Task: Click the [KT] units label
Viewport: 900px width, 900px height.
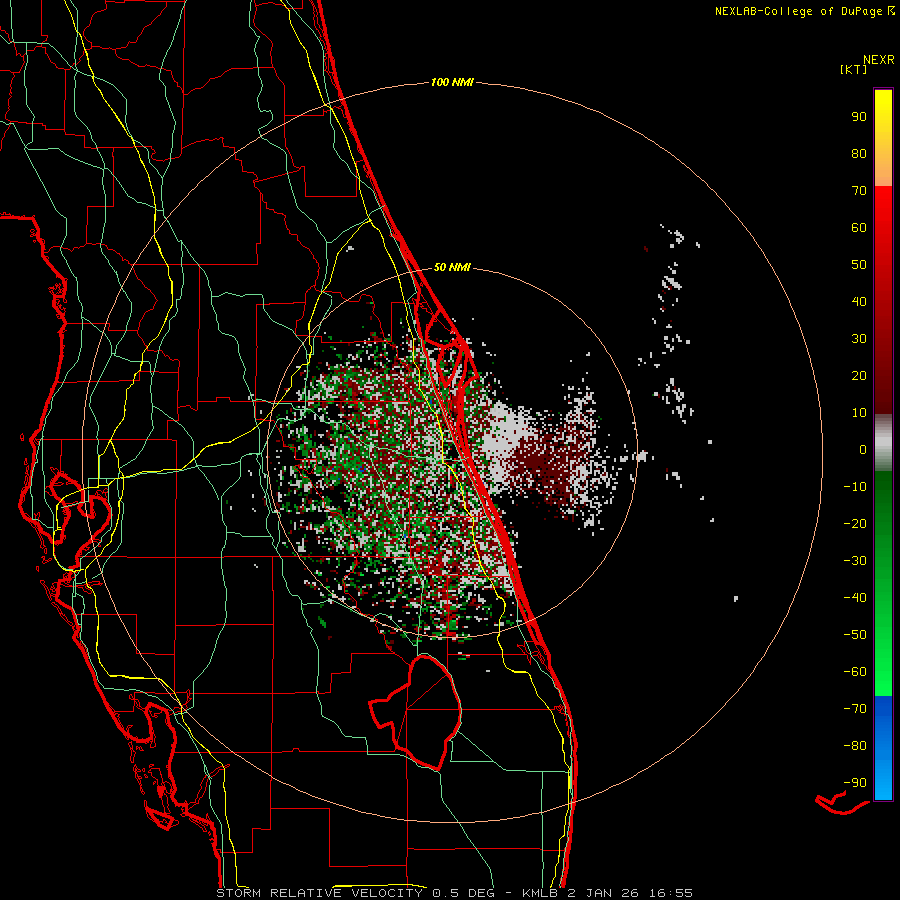Action: click(x=854, y=69)
